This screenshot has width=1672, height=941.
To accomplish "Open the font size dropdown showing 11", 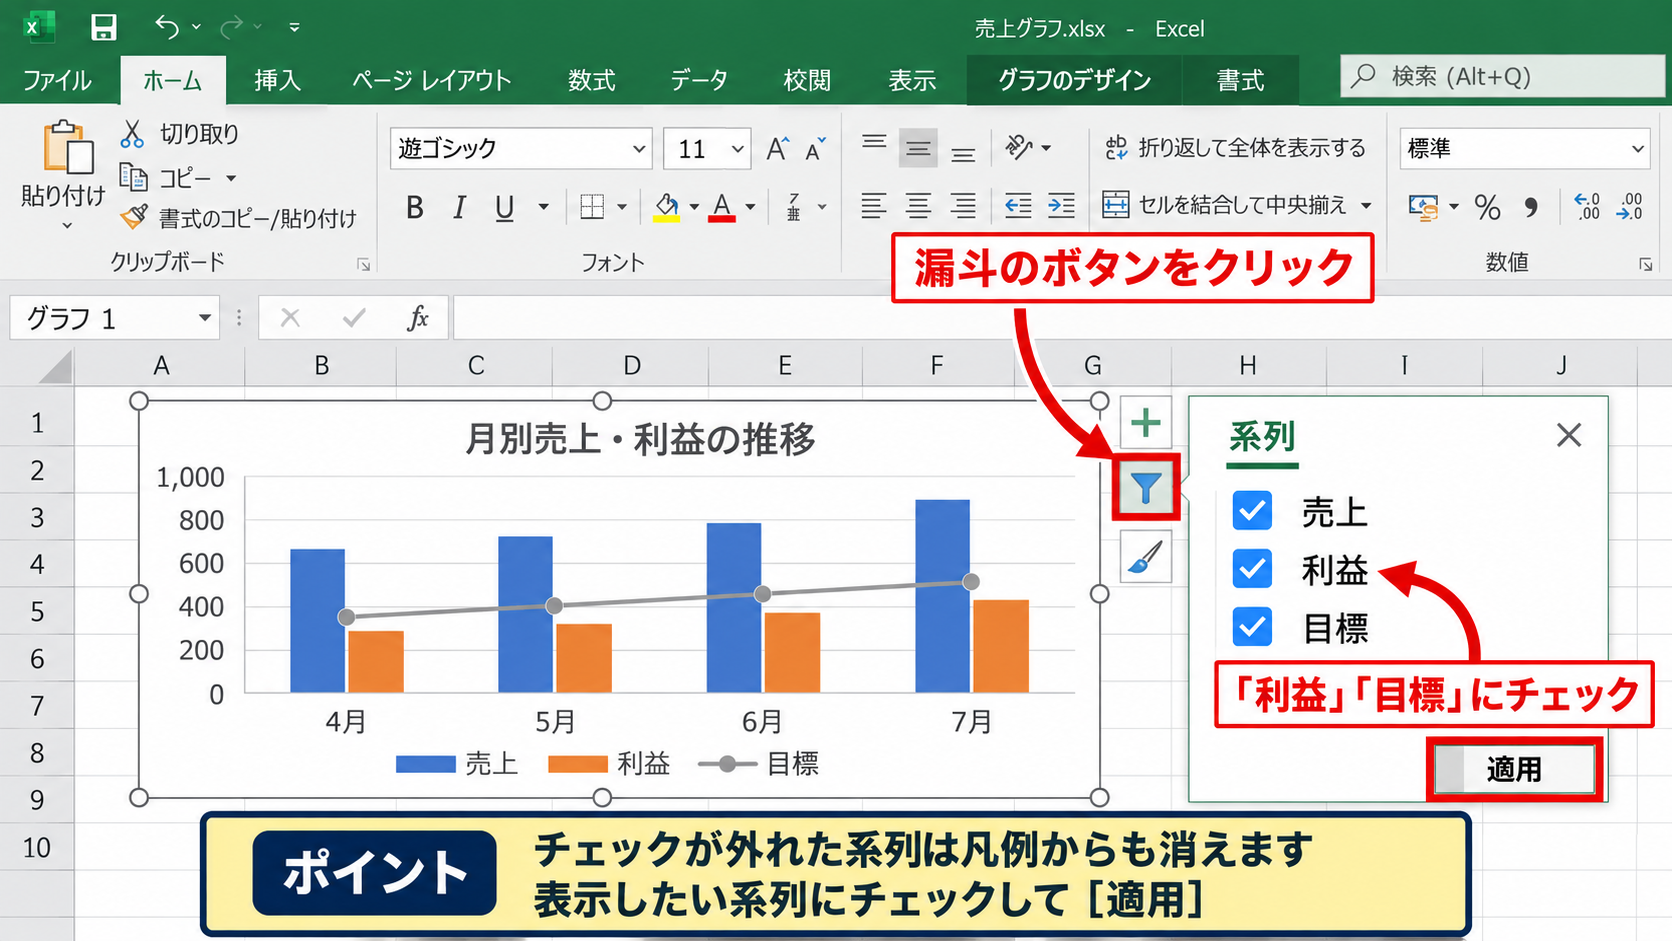I will pos(737,149).
